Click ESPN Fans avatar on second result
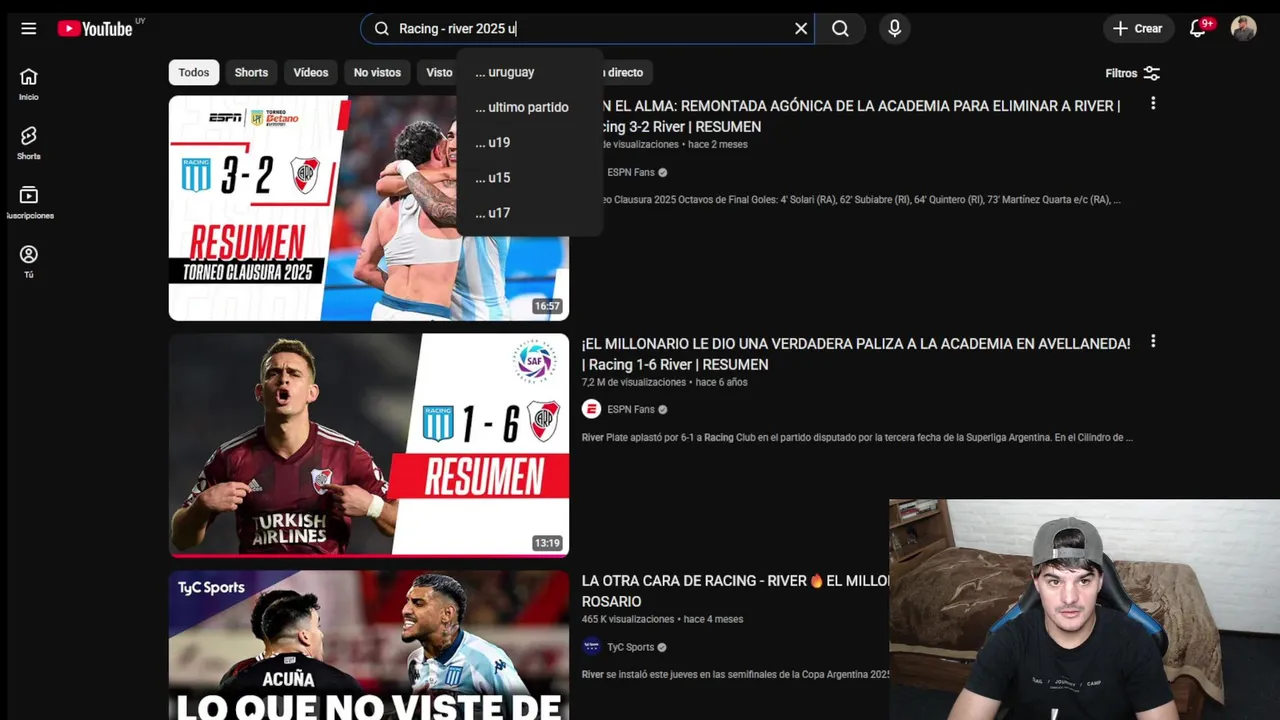The width and height of the screenshot is (1280, 720). 591,409
